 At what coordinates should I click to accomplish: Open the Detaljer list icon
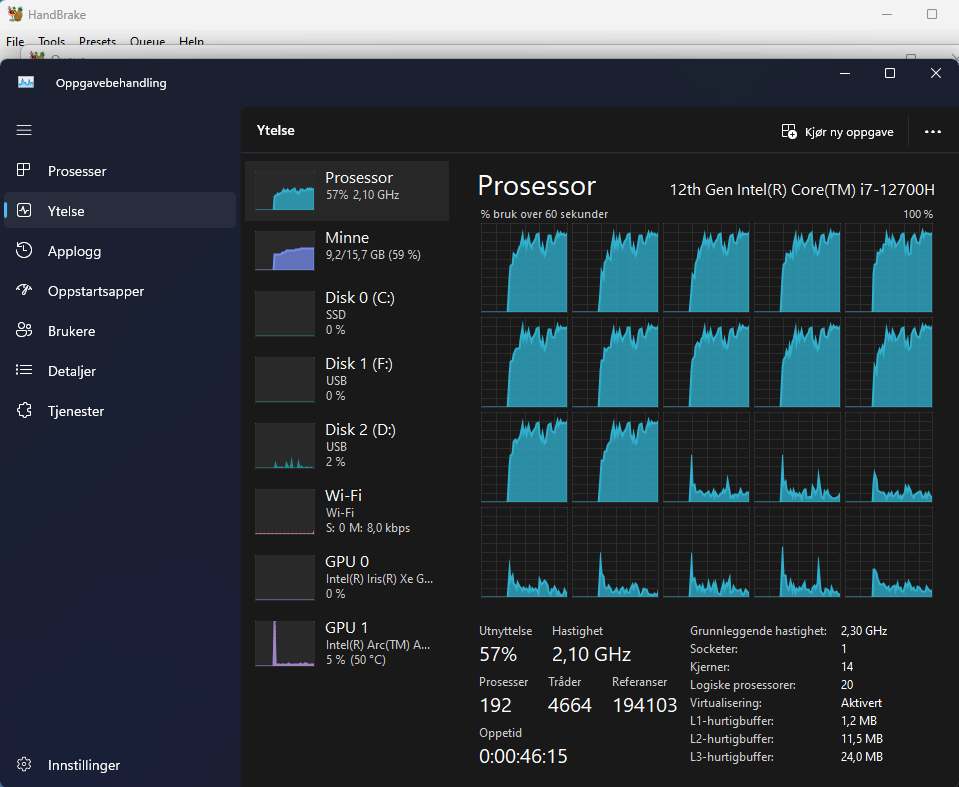click(x=25, y=371)
